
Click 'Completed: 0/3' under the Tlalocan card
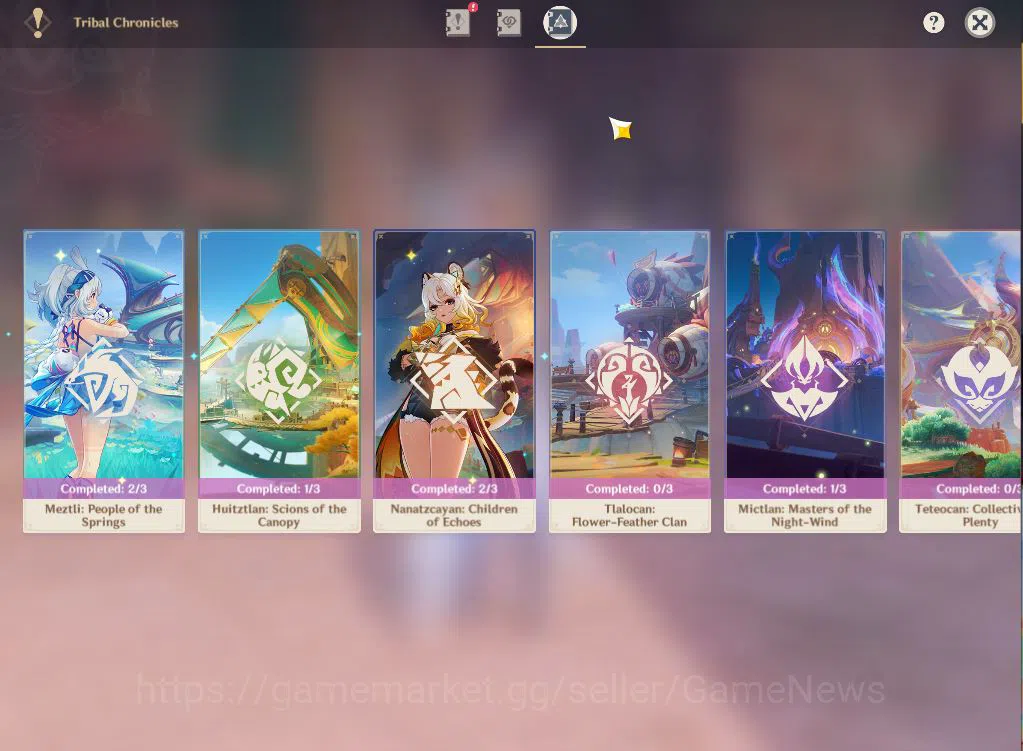(629, 489)
